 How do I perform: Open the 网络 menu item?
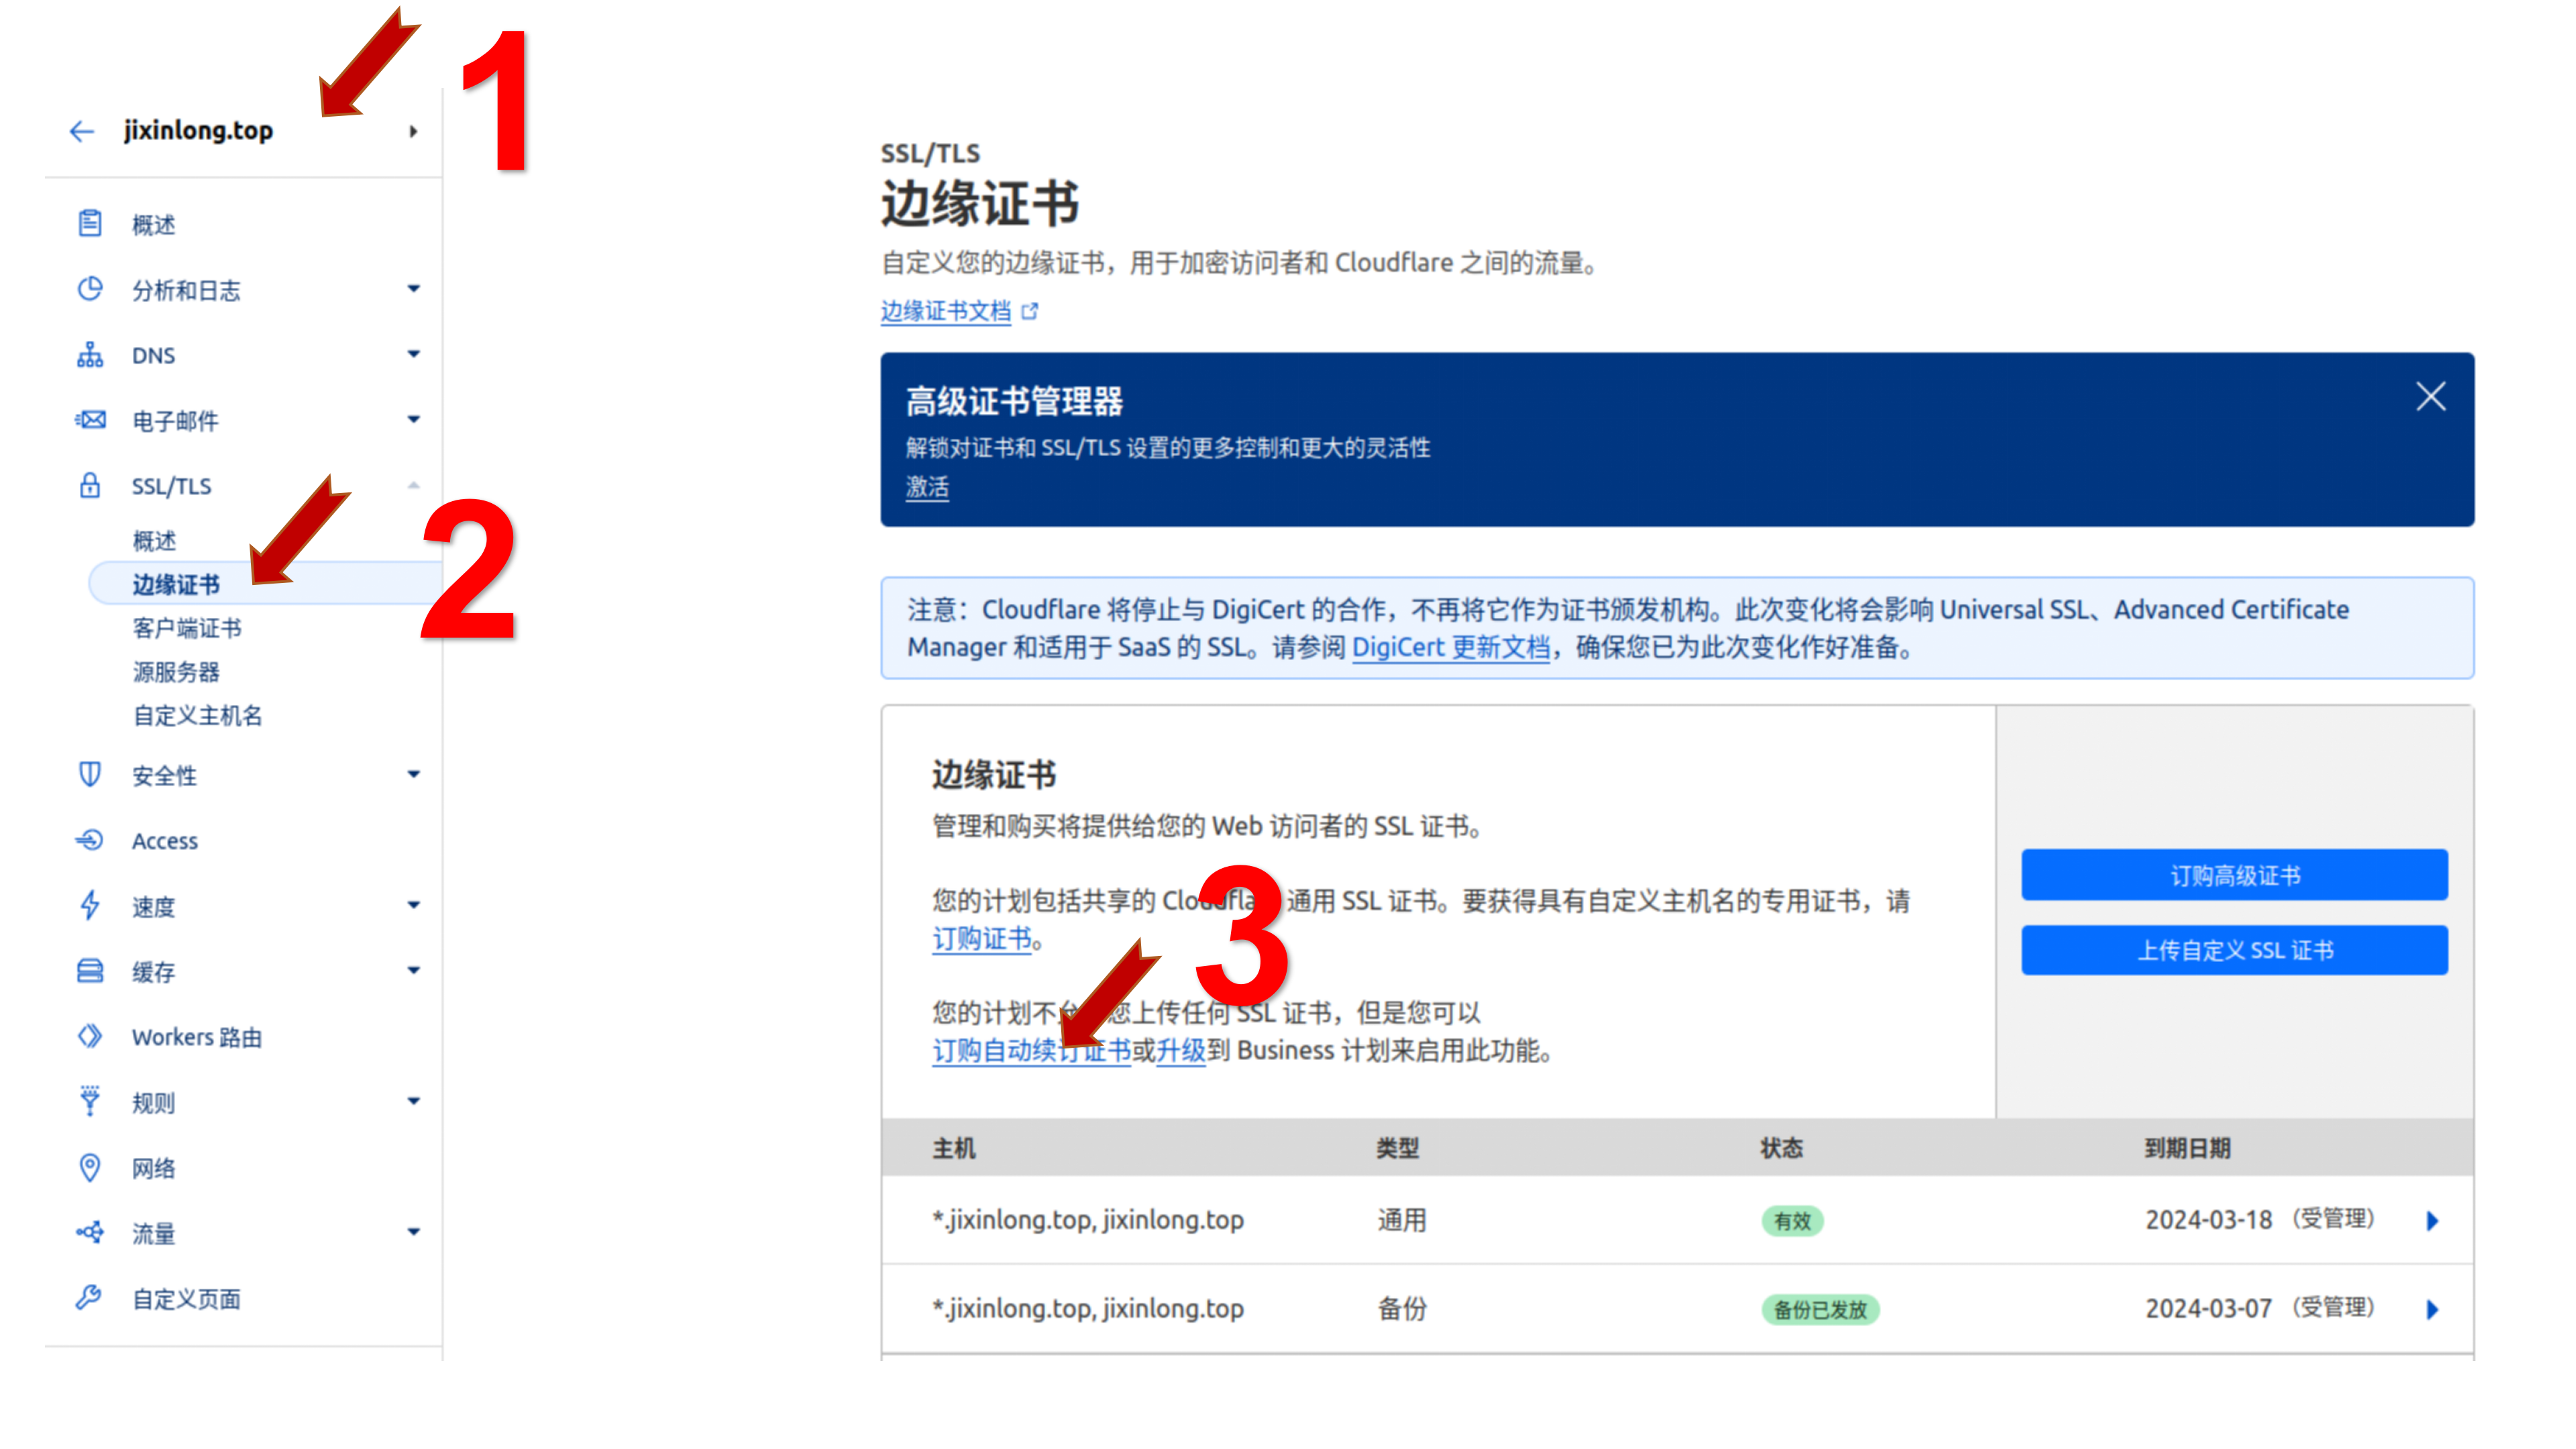tap(154, 1168)
